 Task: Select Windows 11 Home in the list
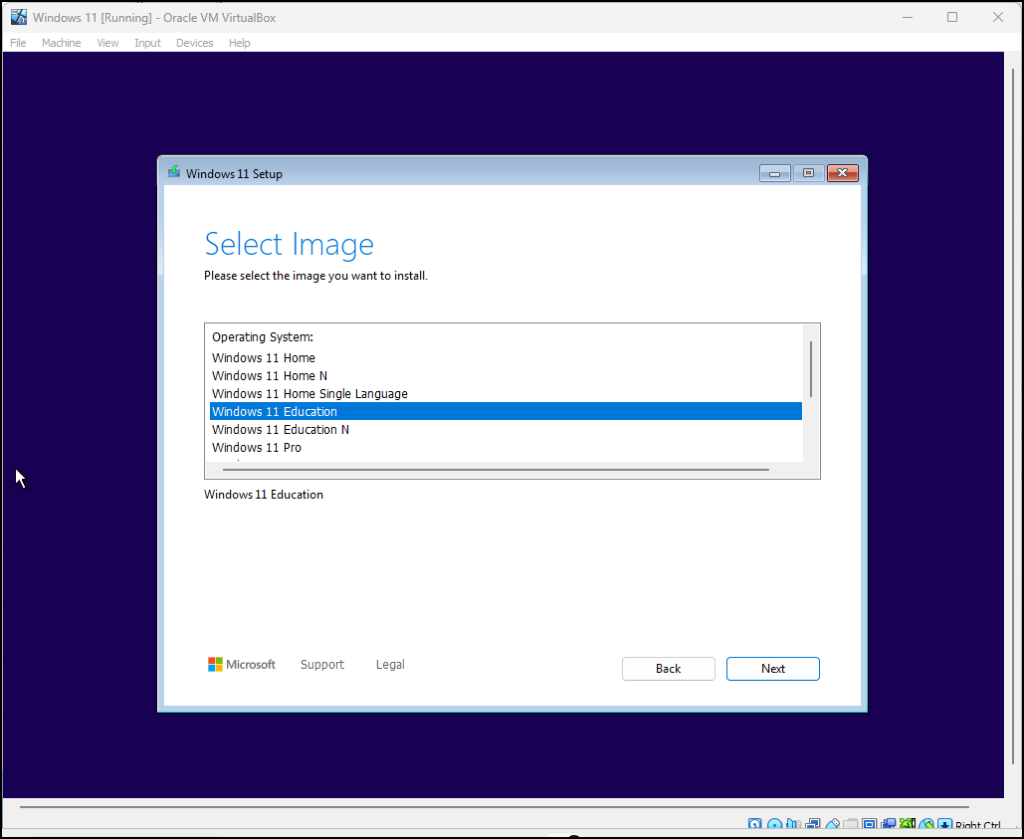[x=505, y=358]
